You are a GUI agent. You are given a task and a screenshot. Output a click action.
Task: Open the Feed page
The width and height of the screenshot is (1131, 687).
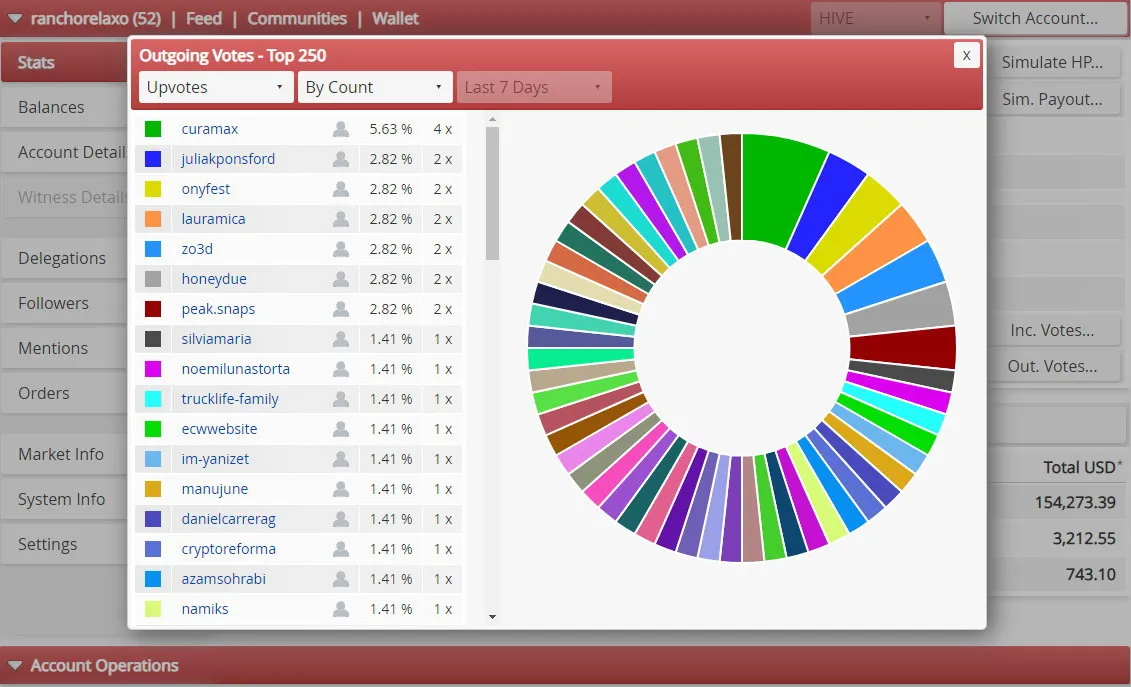[203, 19]
